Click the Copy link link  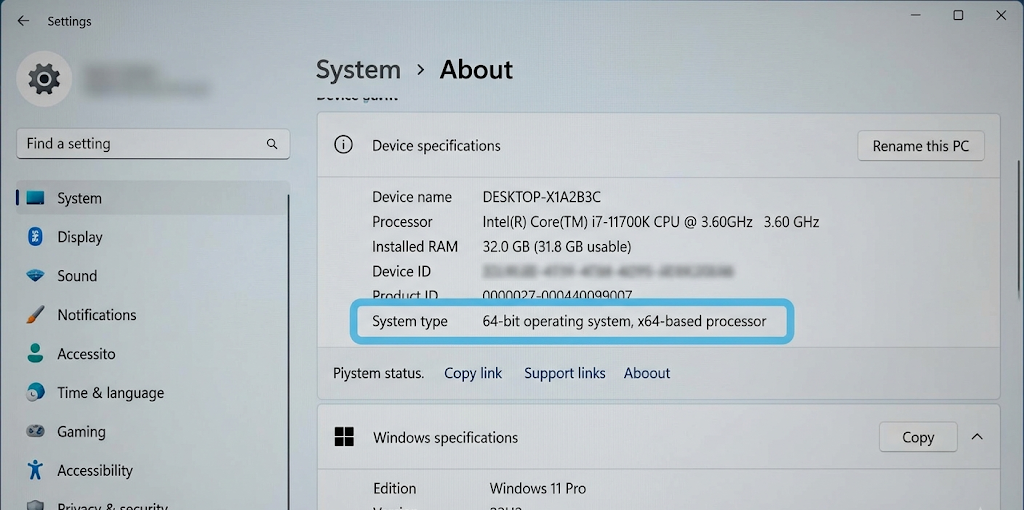click(x=473, y=373)
